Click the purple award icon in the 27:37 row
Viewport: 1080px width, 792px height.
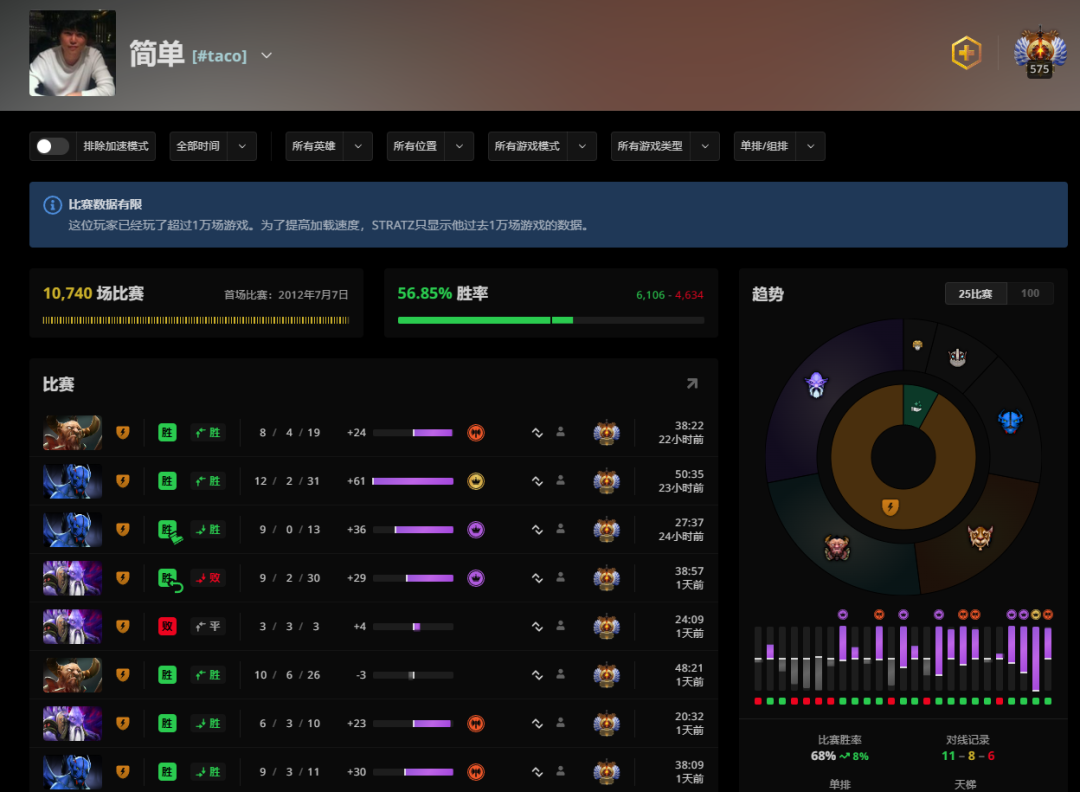pyautogui.click(x=476, y=530)
